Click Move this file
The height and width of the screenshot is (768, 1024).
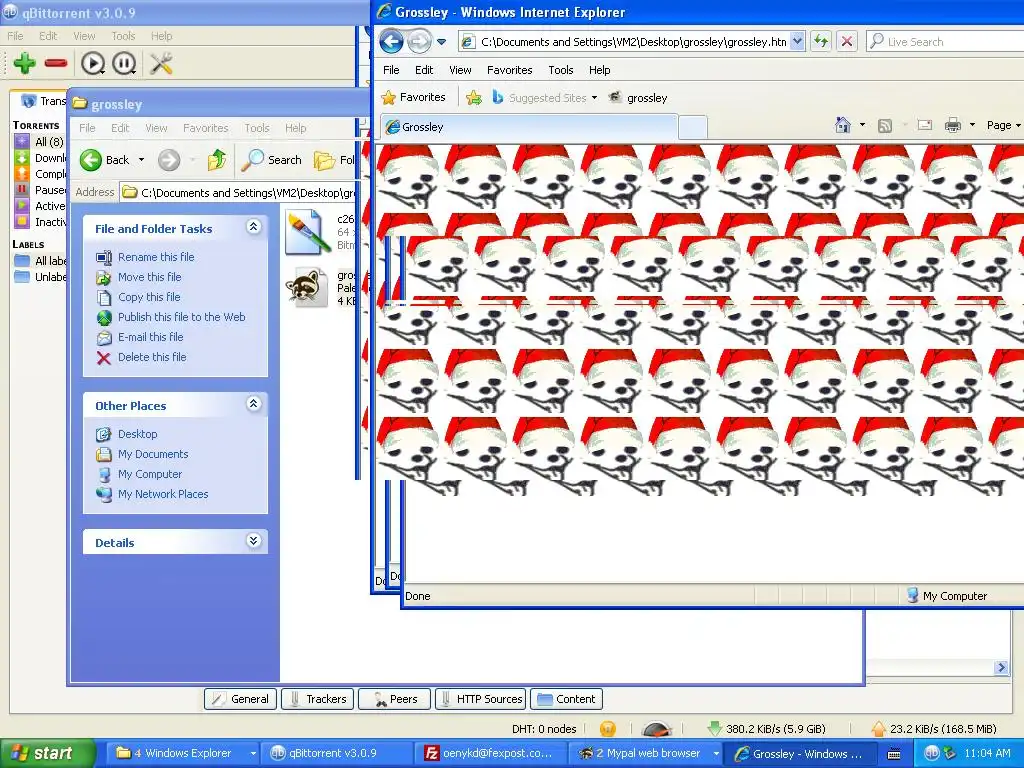[150, 277]
